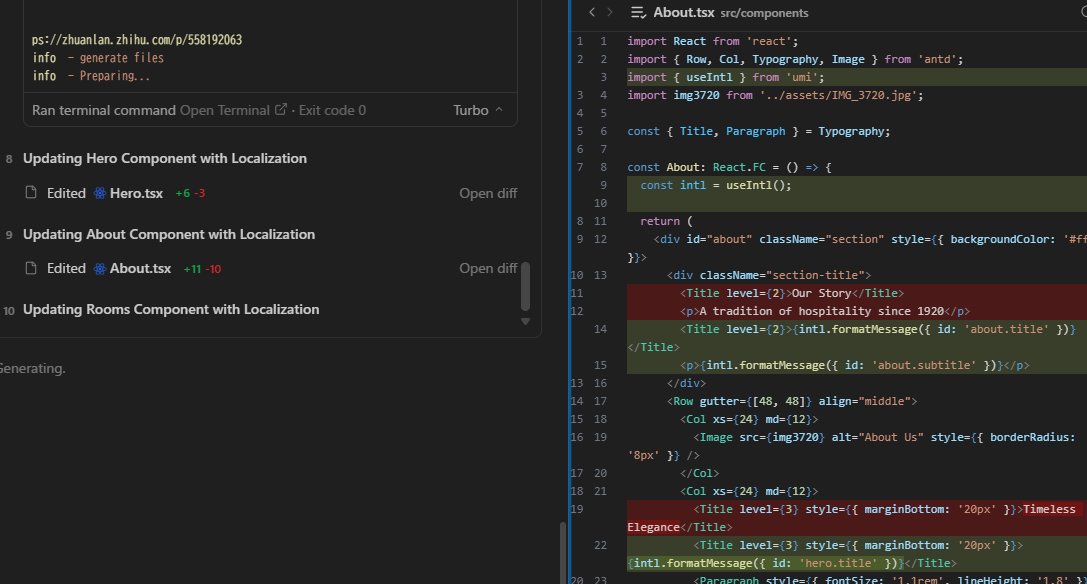Open the list icon beside About.tsx

tap(638, 12)
